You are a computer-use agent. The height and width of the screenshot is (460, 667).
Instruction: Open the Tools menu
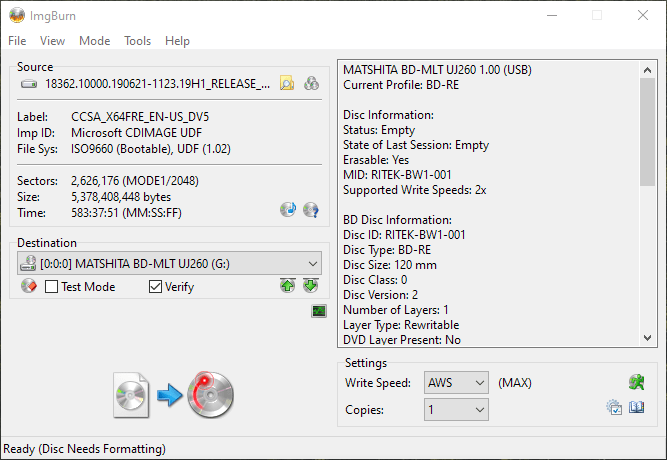coord(137,41)
